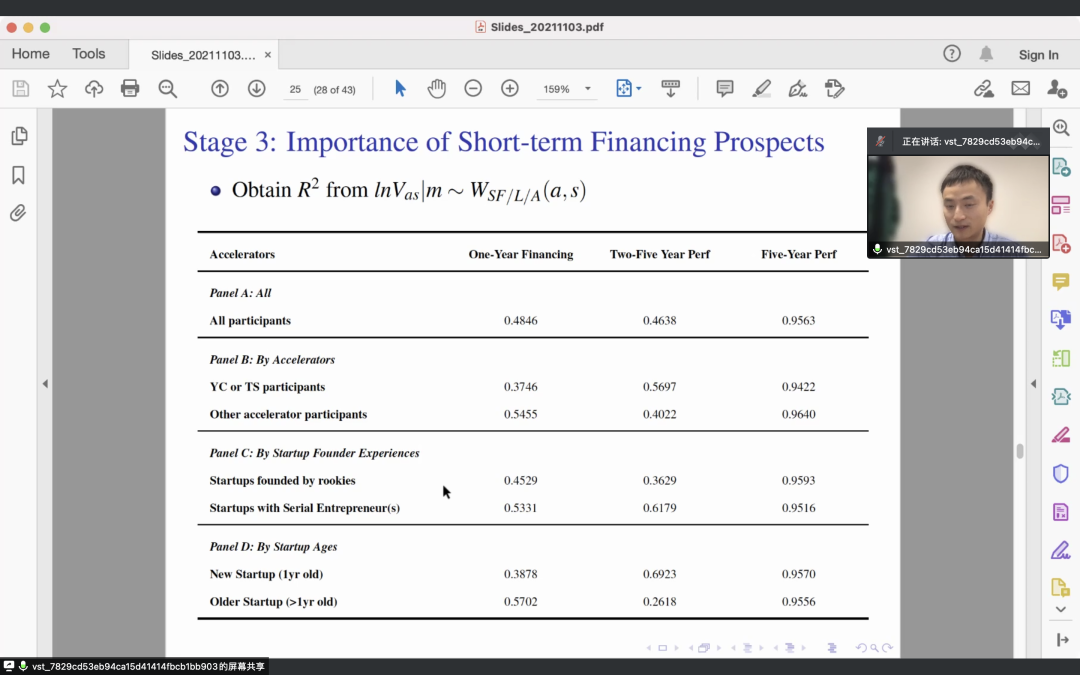The image size is (1080, 675).
Task: Edit the page number field
Action: 295,89
